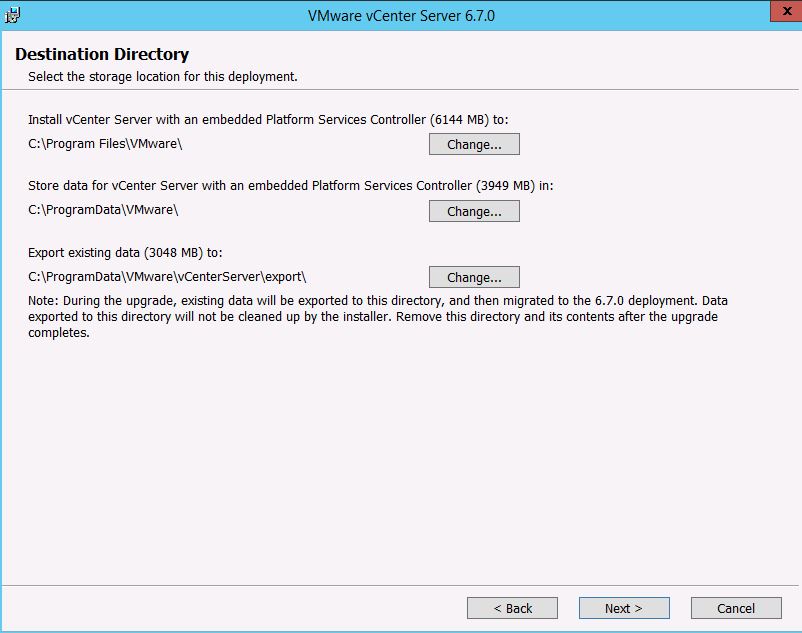Click the Export existing data (3048 MB) label
This screenshot has height=633, width=802.
(x=125, y=252)
